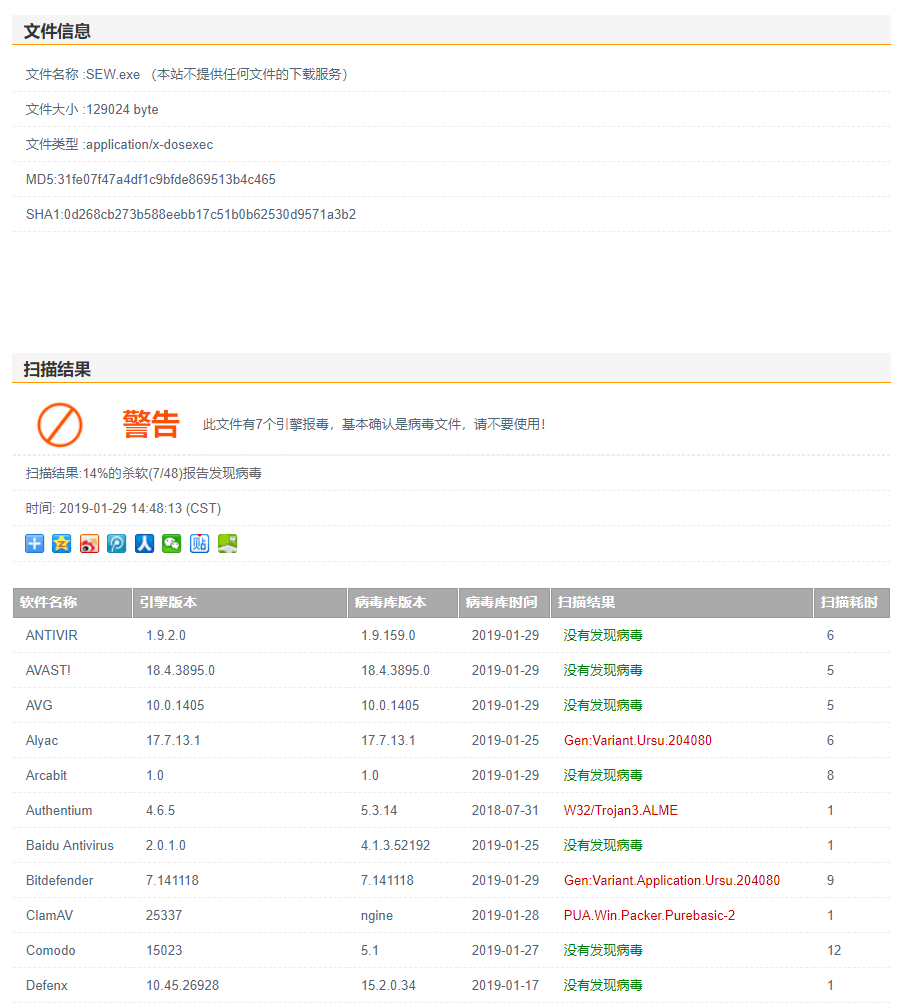Click ANTIVIR's 没有发现病毒 result
Viewport: 905px width, 1007px height.
click(x=603, y=635)
